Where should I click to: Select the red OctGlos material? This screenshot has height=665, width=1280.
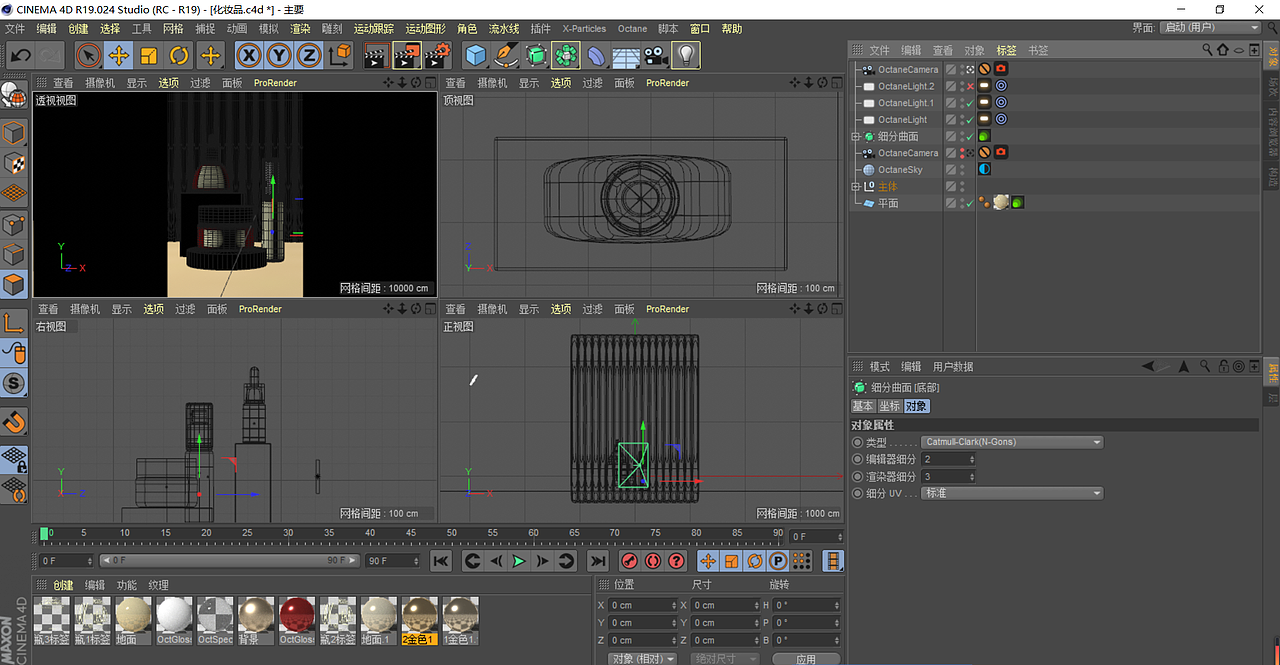click(x=297, y=620)
